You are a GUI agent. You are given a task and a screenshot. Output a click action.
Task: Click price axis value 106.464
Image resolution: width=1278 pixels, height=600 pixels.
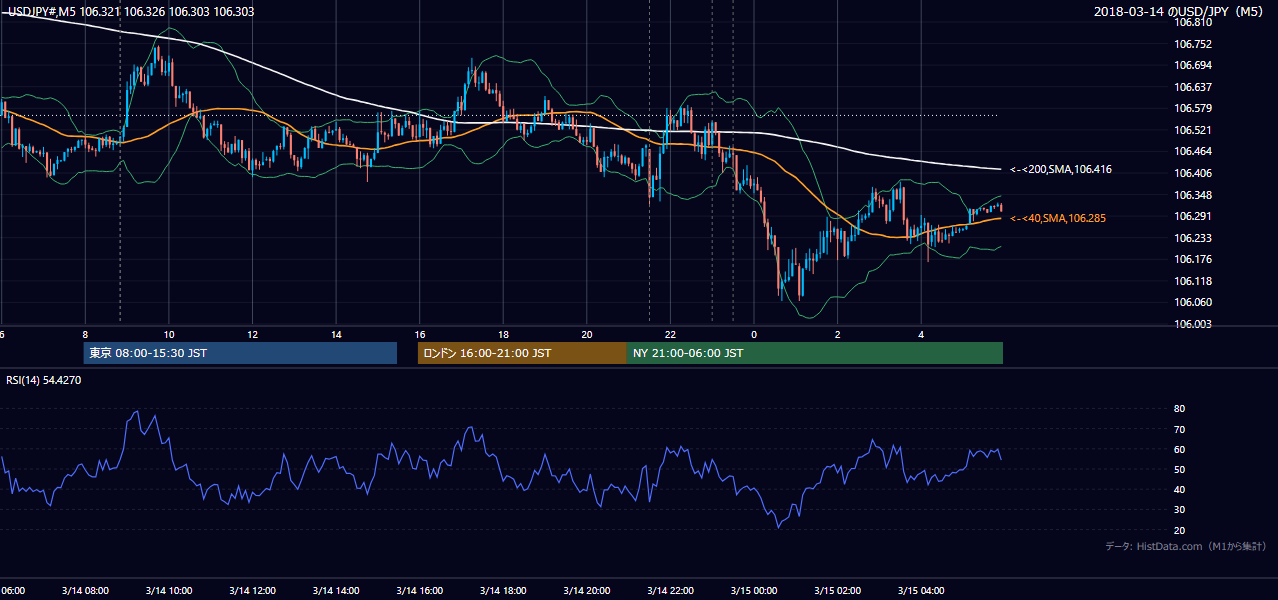(1192, 152)
